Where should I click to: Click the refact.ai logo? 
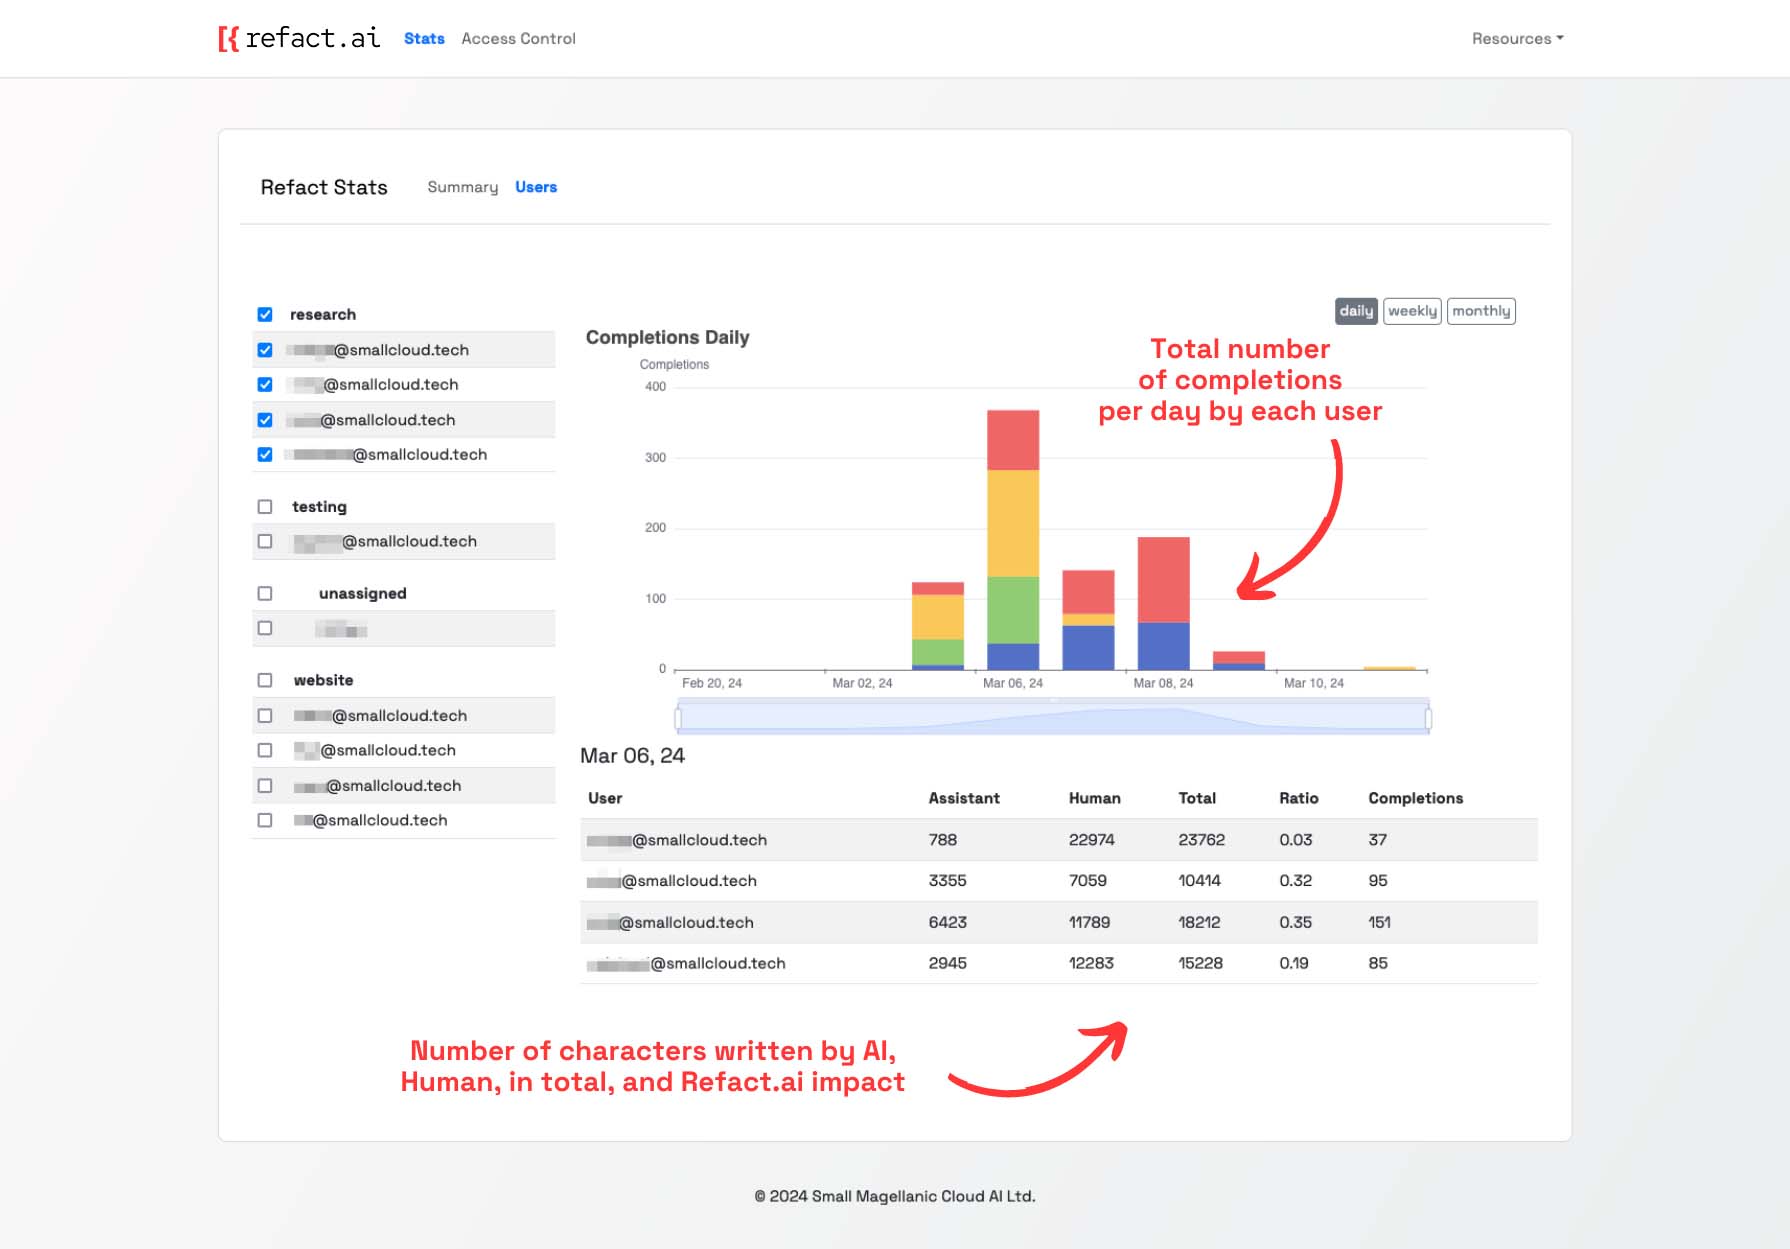pos(299,38)
